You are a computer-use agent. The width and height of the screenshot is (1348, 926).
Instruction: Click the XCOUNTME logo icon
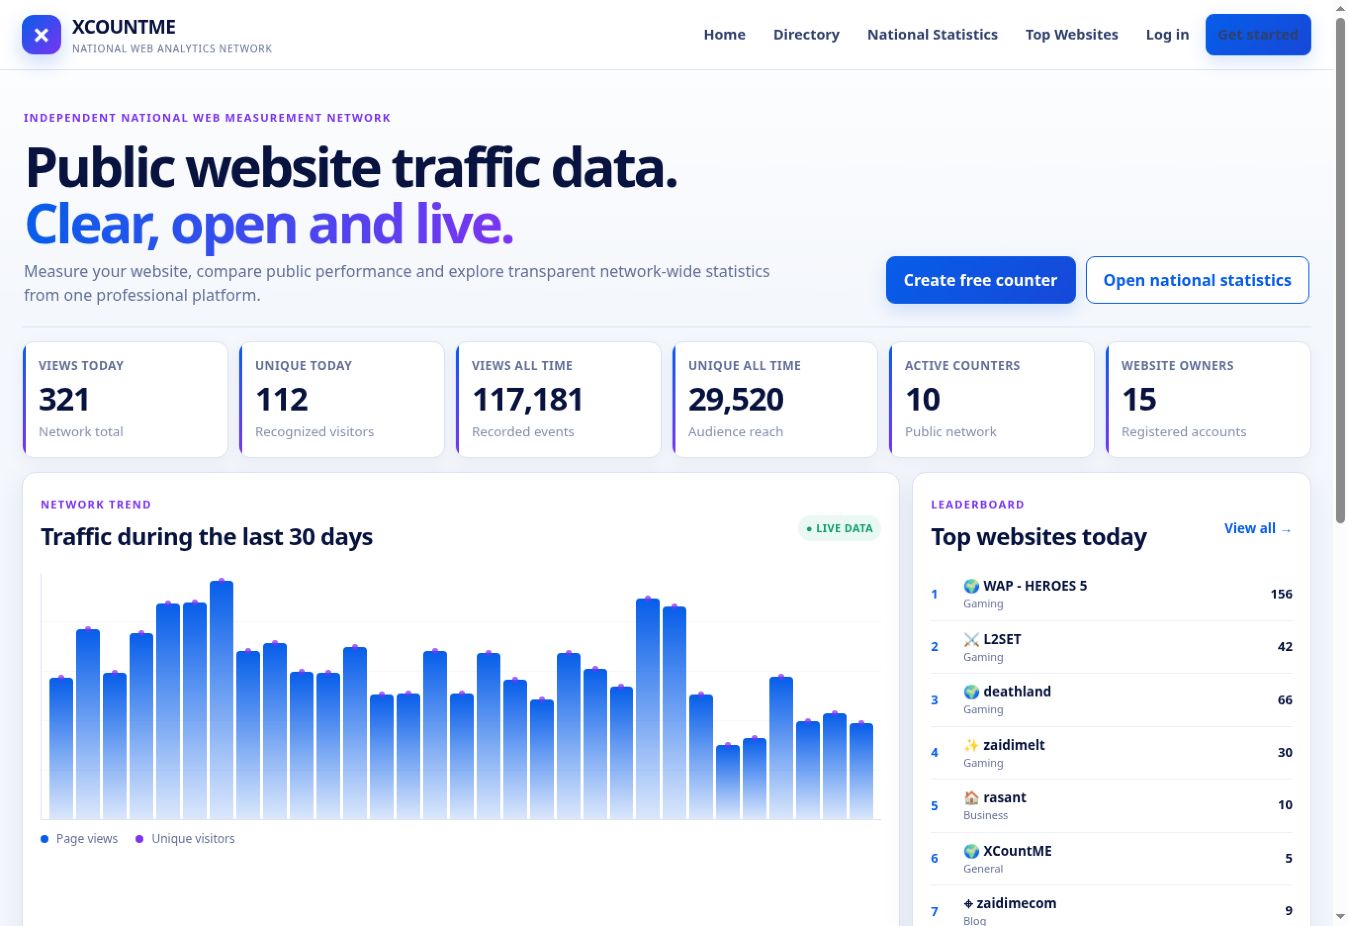(x=41, y=35)
